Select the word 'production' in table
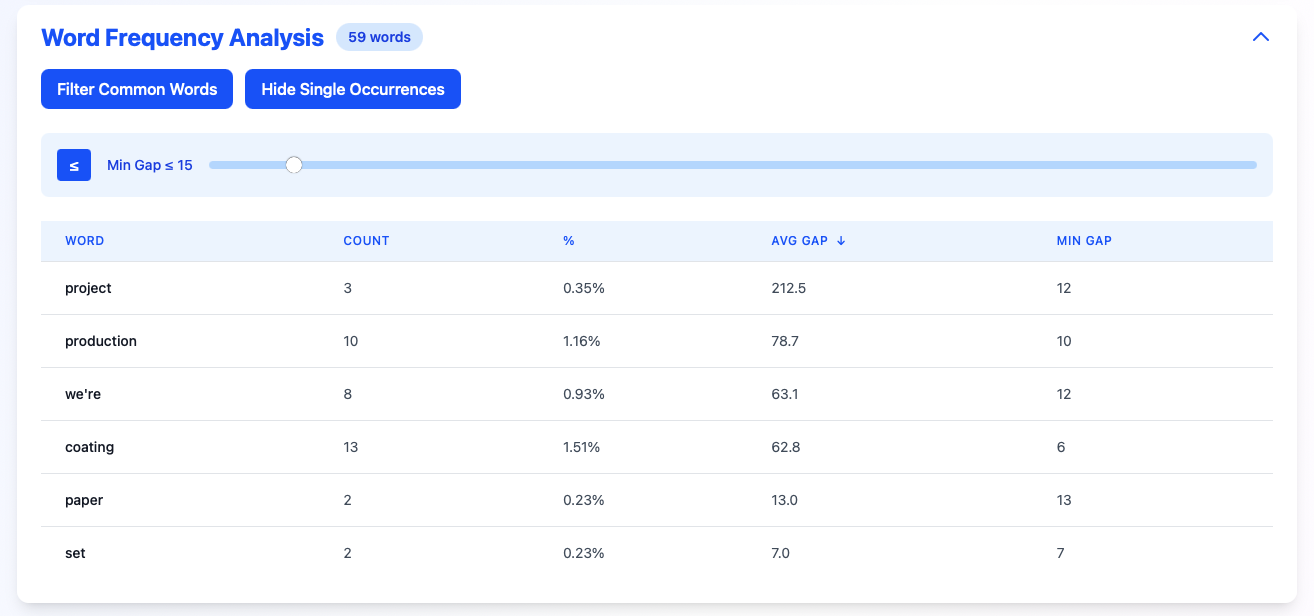This screenshot has height=616, width=1314. [101, 341]
